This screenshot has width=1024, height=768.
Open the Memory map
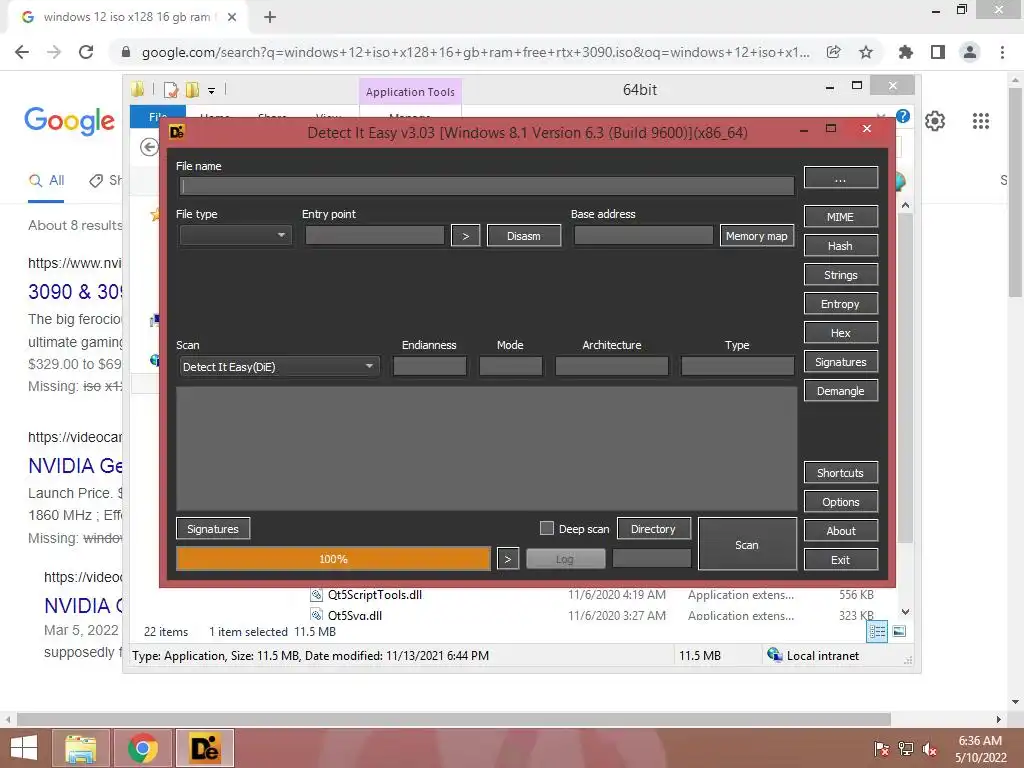click(x=756, y=236)
